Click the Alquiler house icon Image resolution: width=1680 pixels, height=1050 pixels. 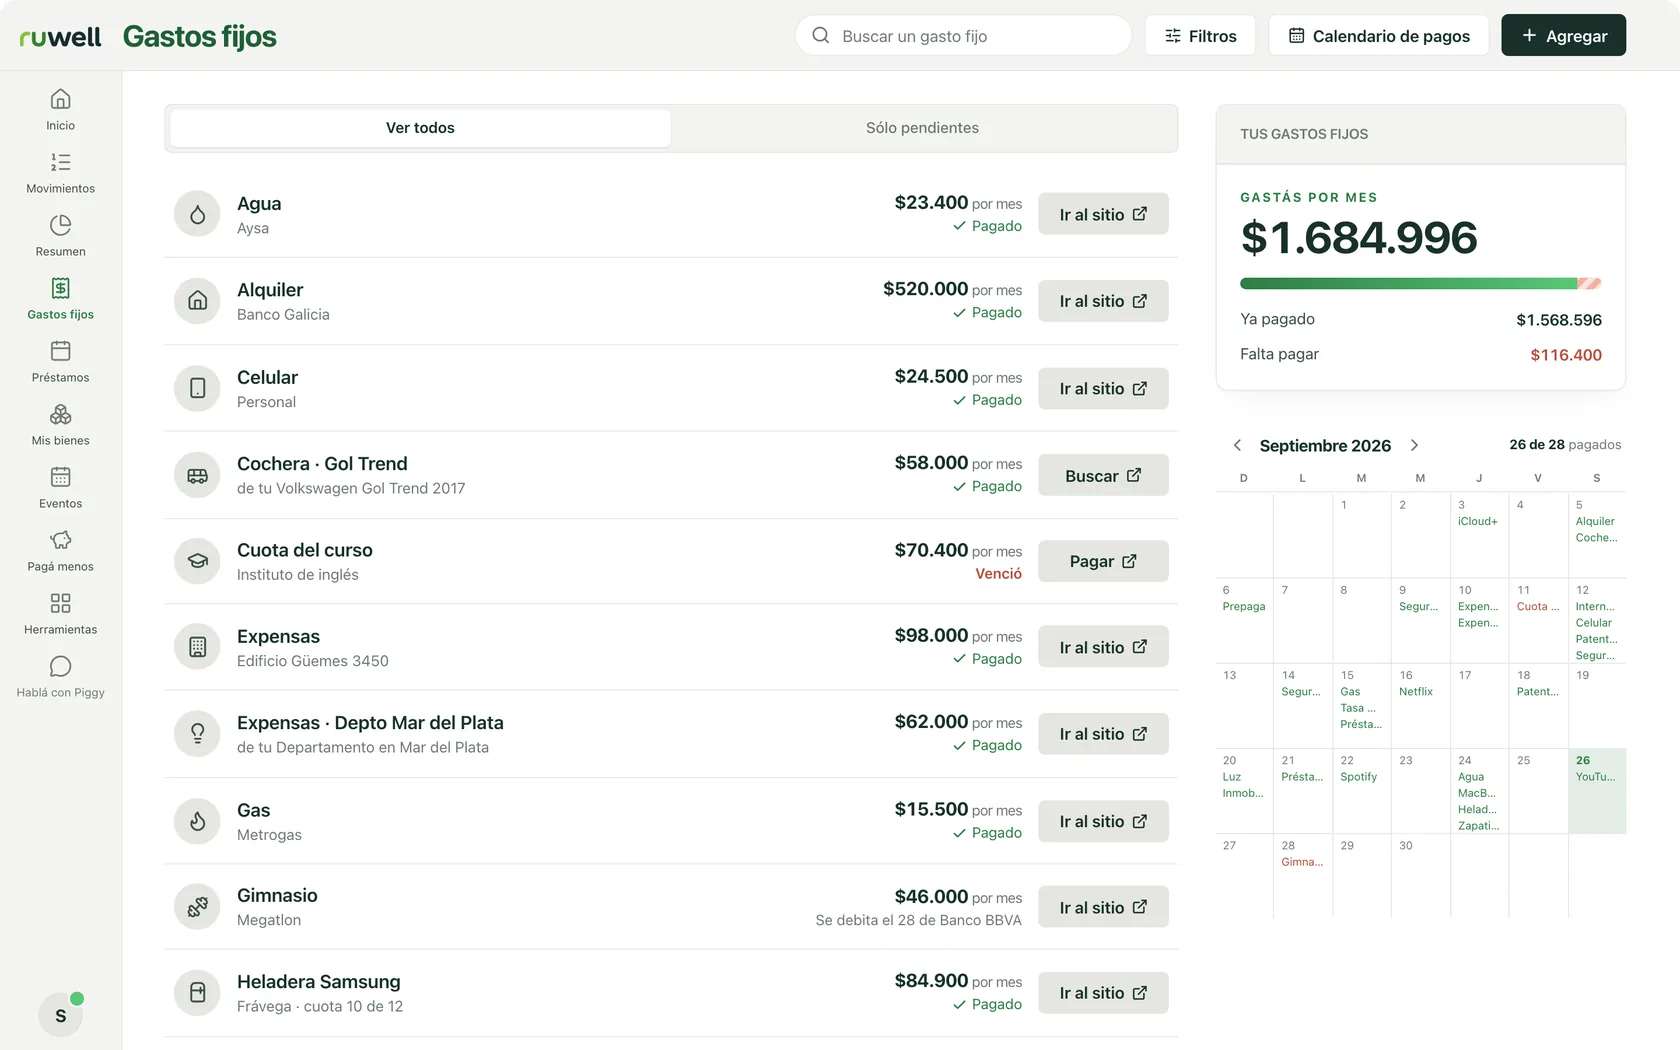click(x=197, y=300)
